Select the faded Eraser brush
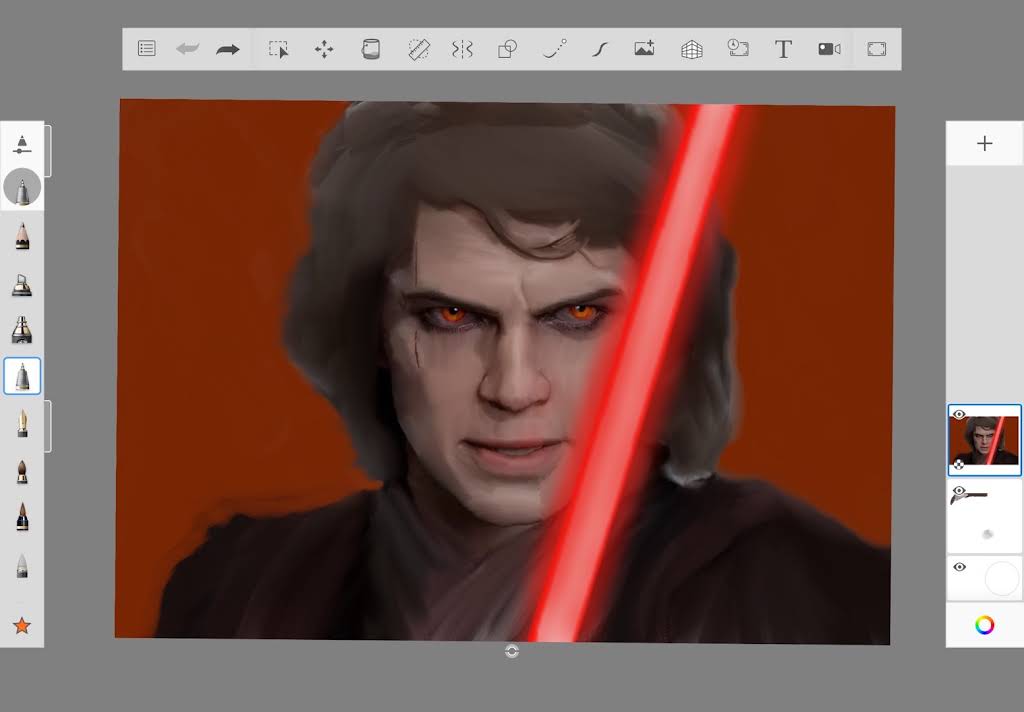 [22, 566]
